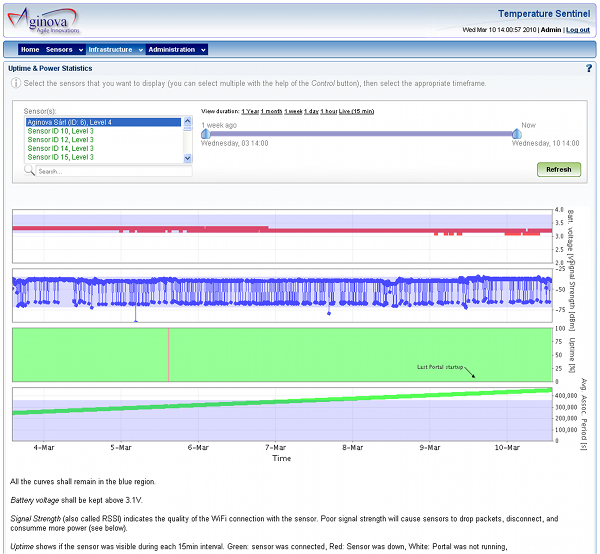Click the sensor list scrollbar down arrow
Screen dimensions: 600x554
[x=187, y=158]
